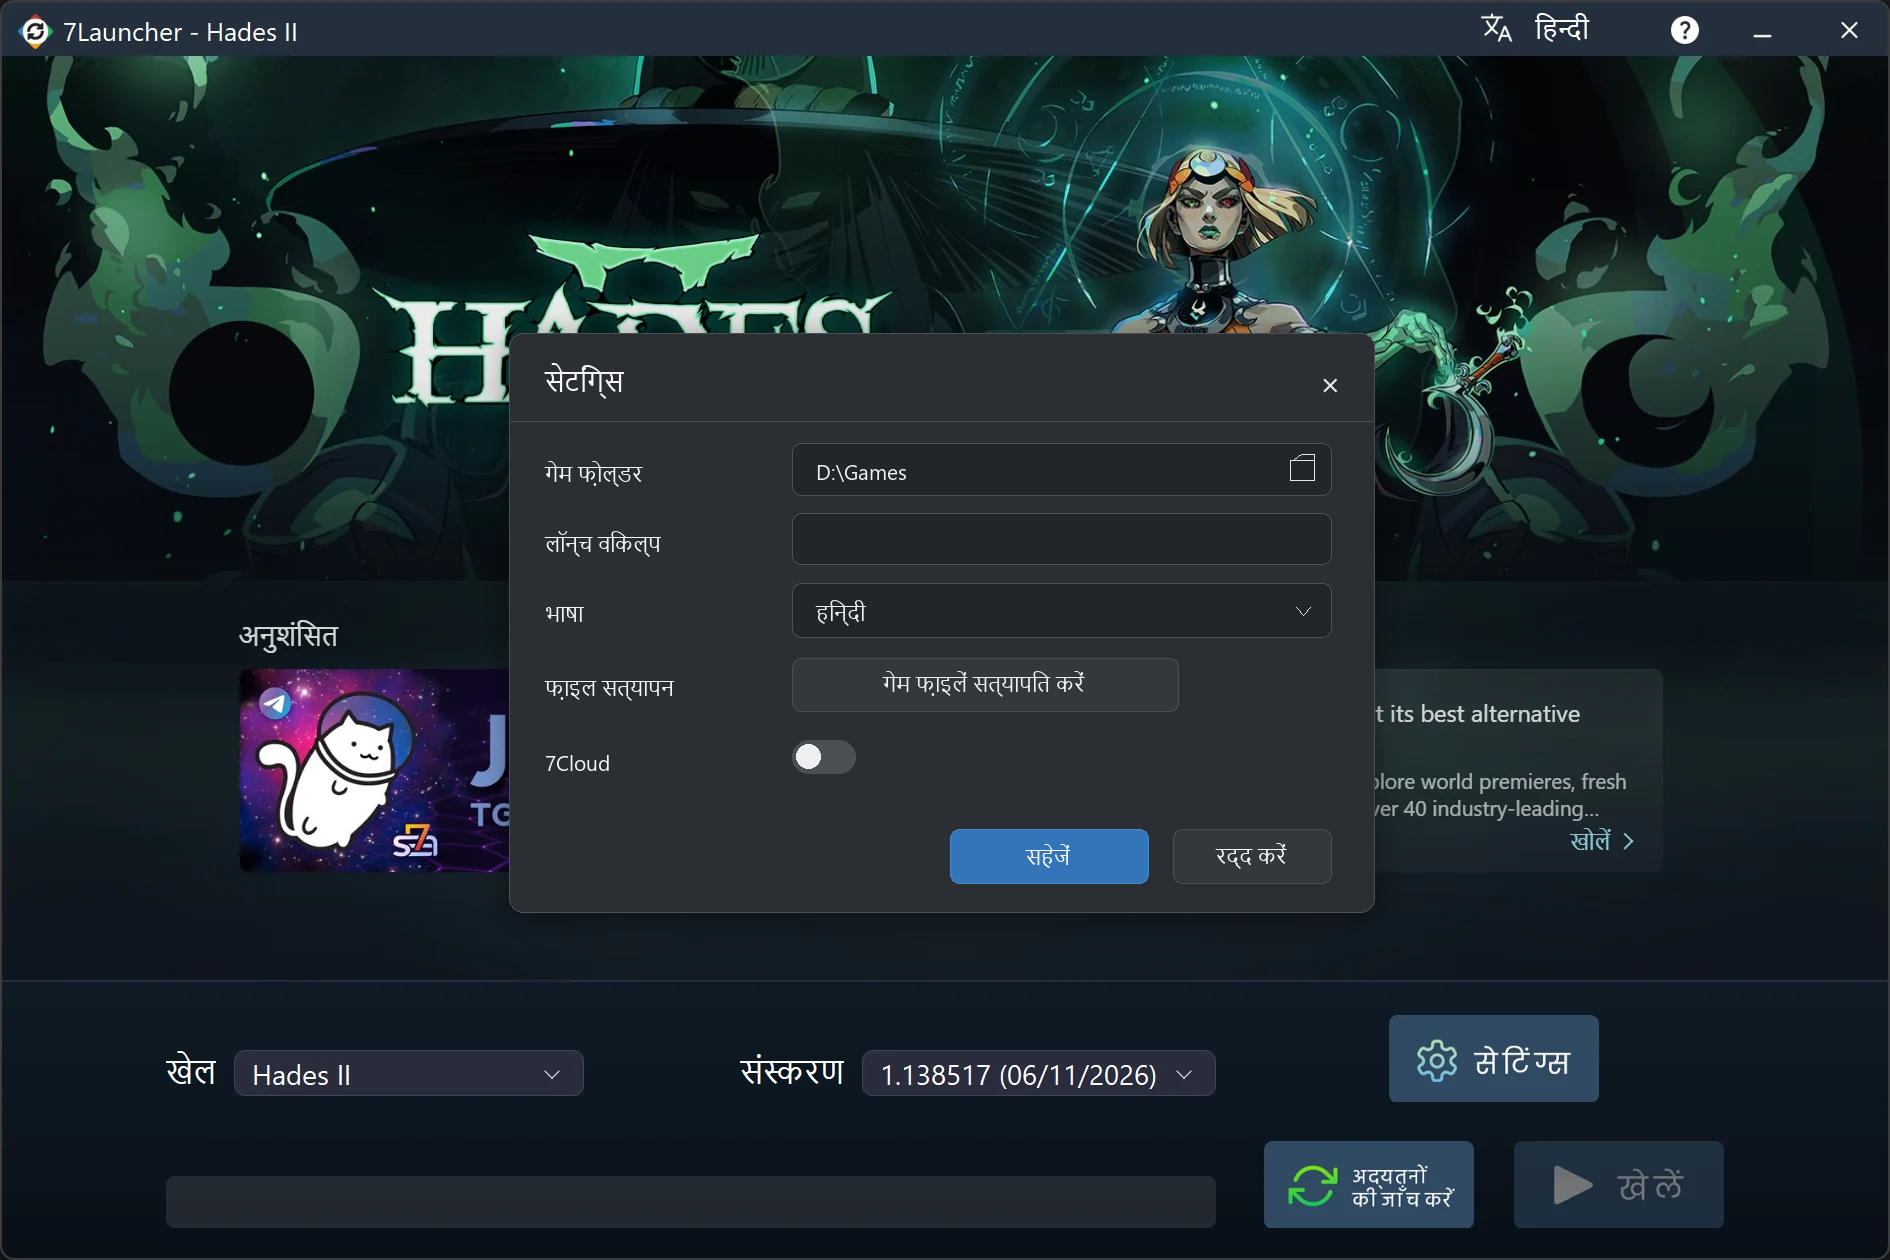Browse game folder with the folder icon
Image resolution: width=1890 pixels, height=1260 pixels.
point(1302,468)
